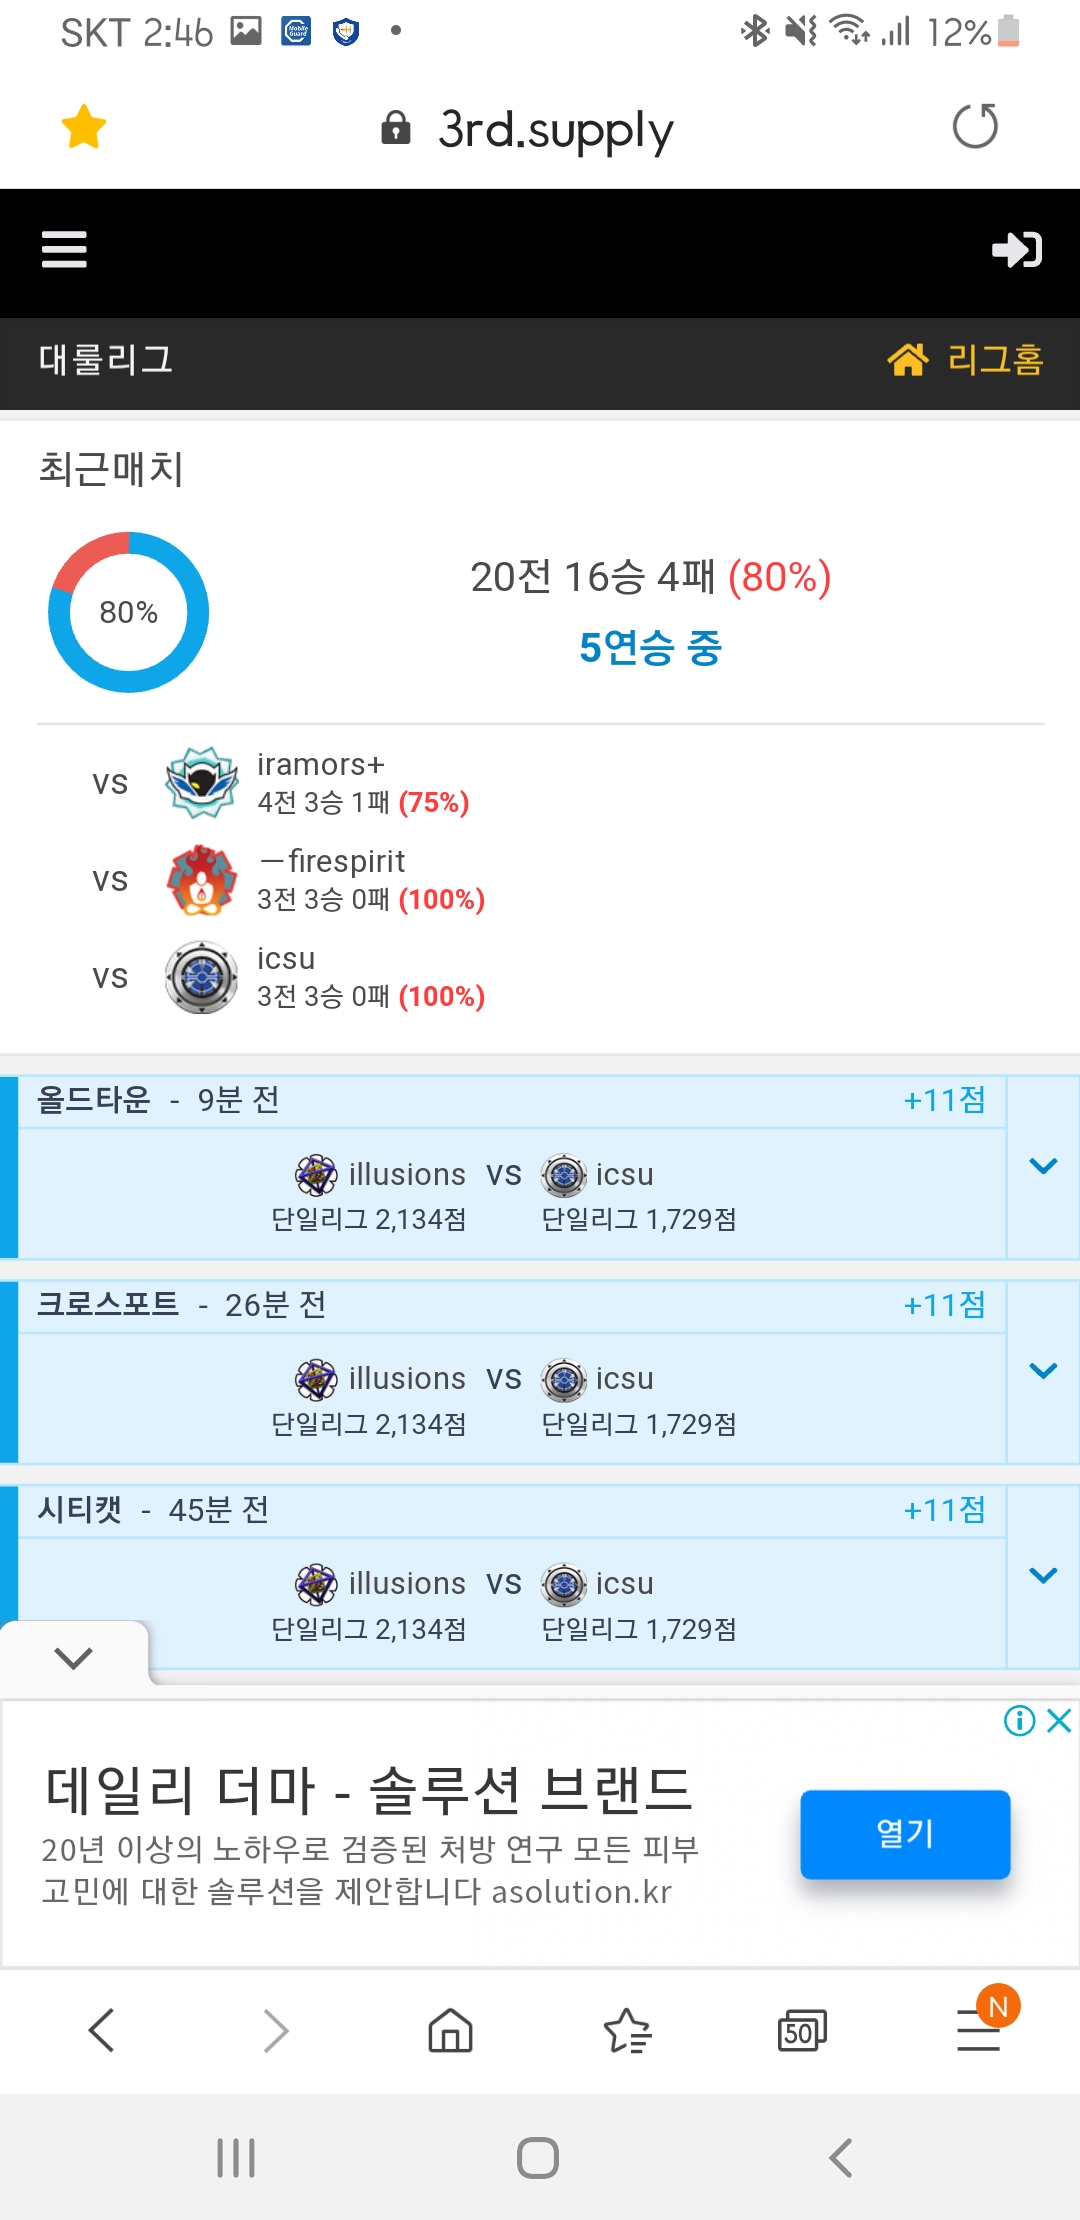Collapse the ad panel with down chevron tab
This screenshot has width=1080, height=2220.
74,1657
